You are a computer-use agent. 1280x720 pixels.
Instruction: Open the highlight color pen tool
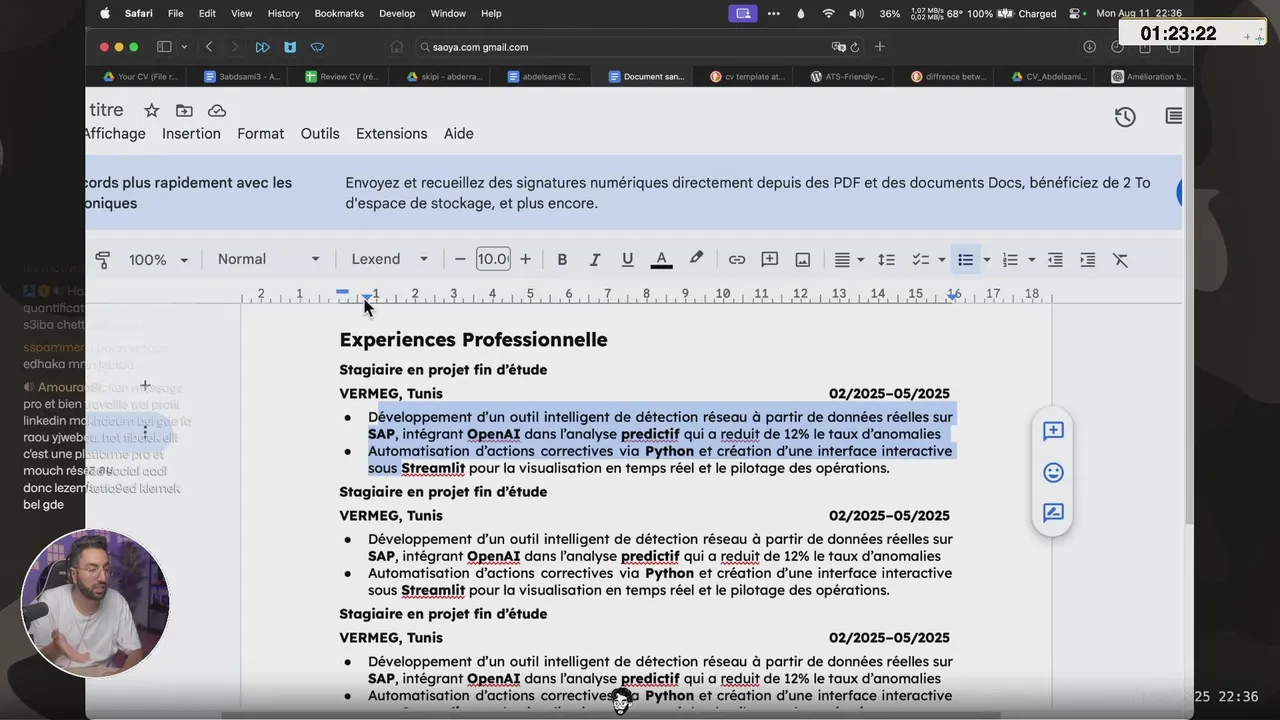tap(696, 259)
